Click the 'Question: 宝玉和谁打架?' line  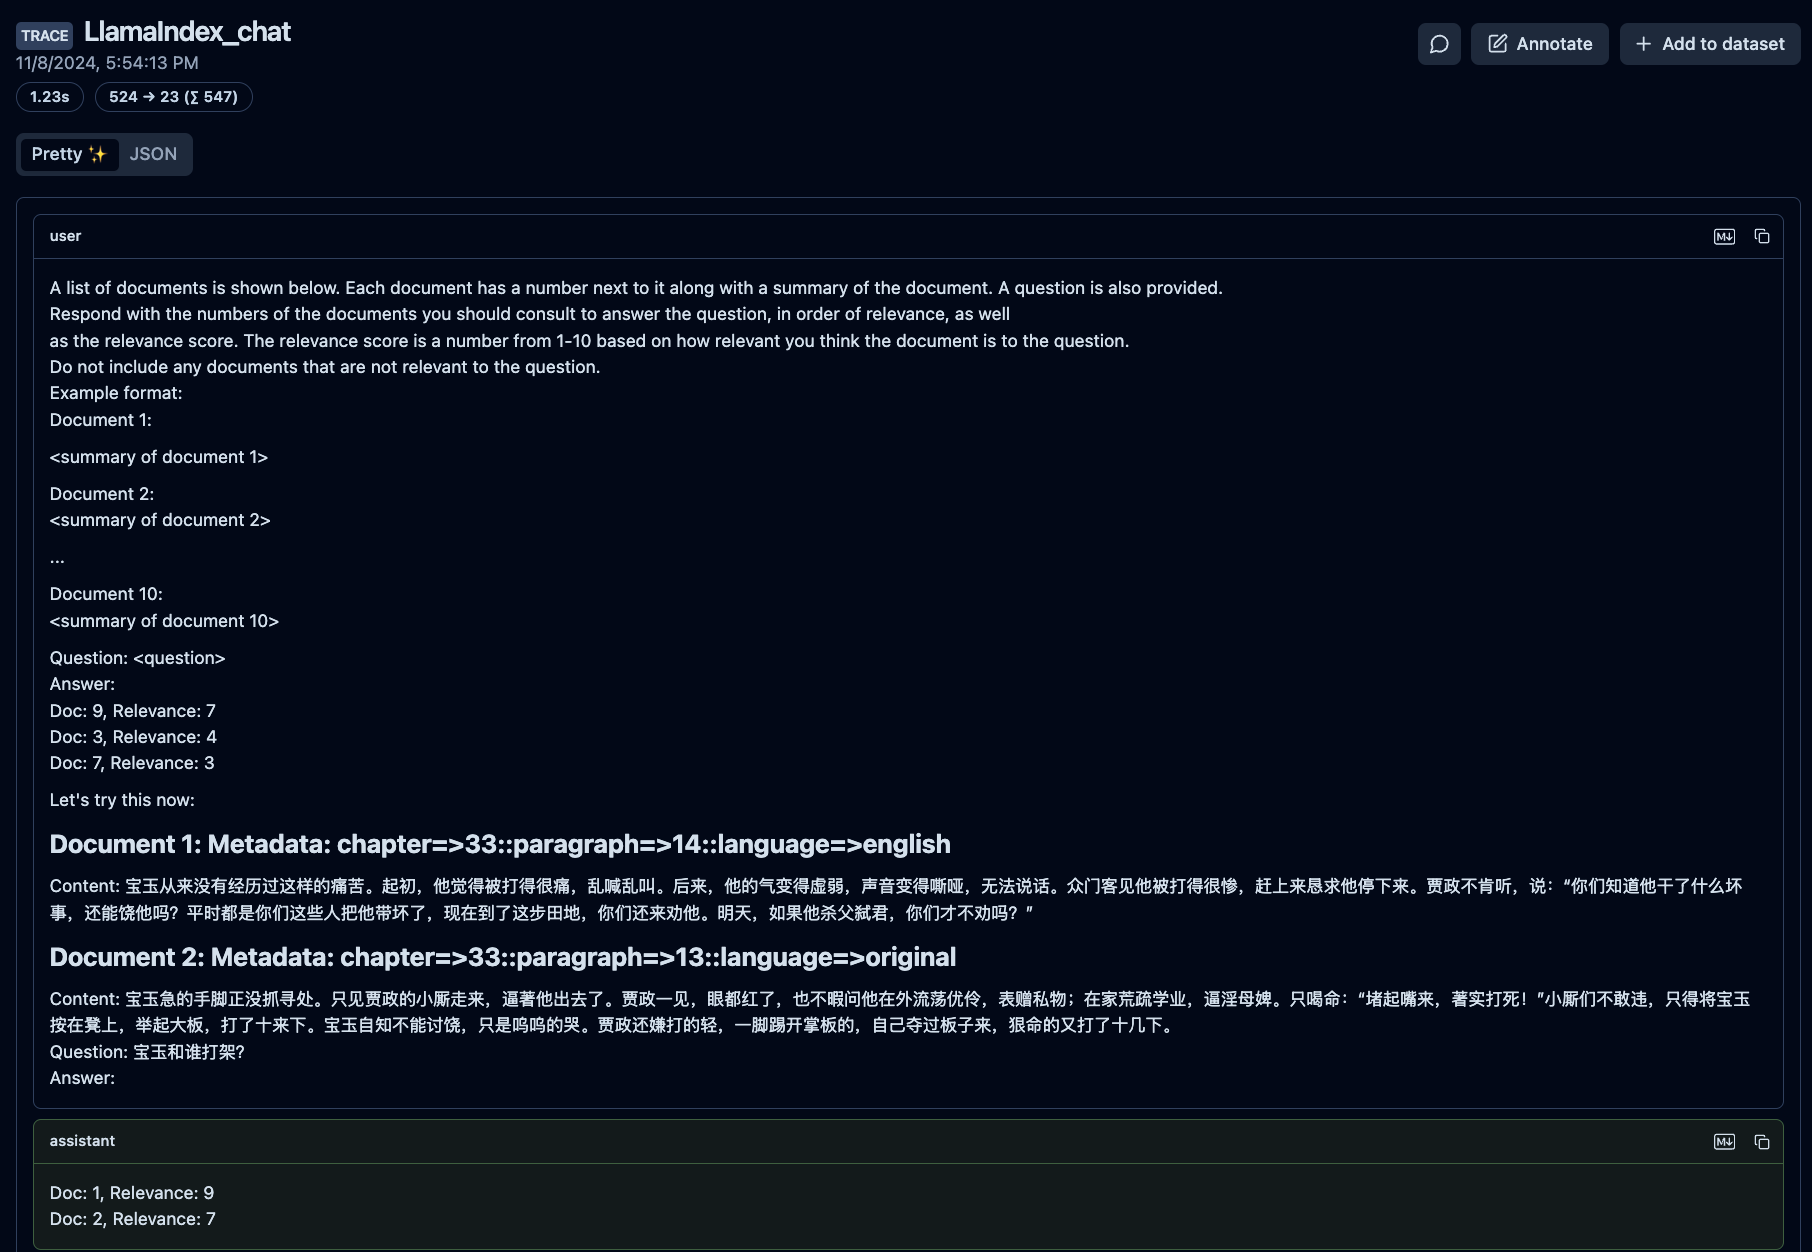[147, 1052]
